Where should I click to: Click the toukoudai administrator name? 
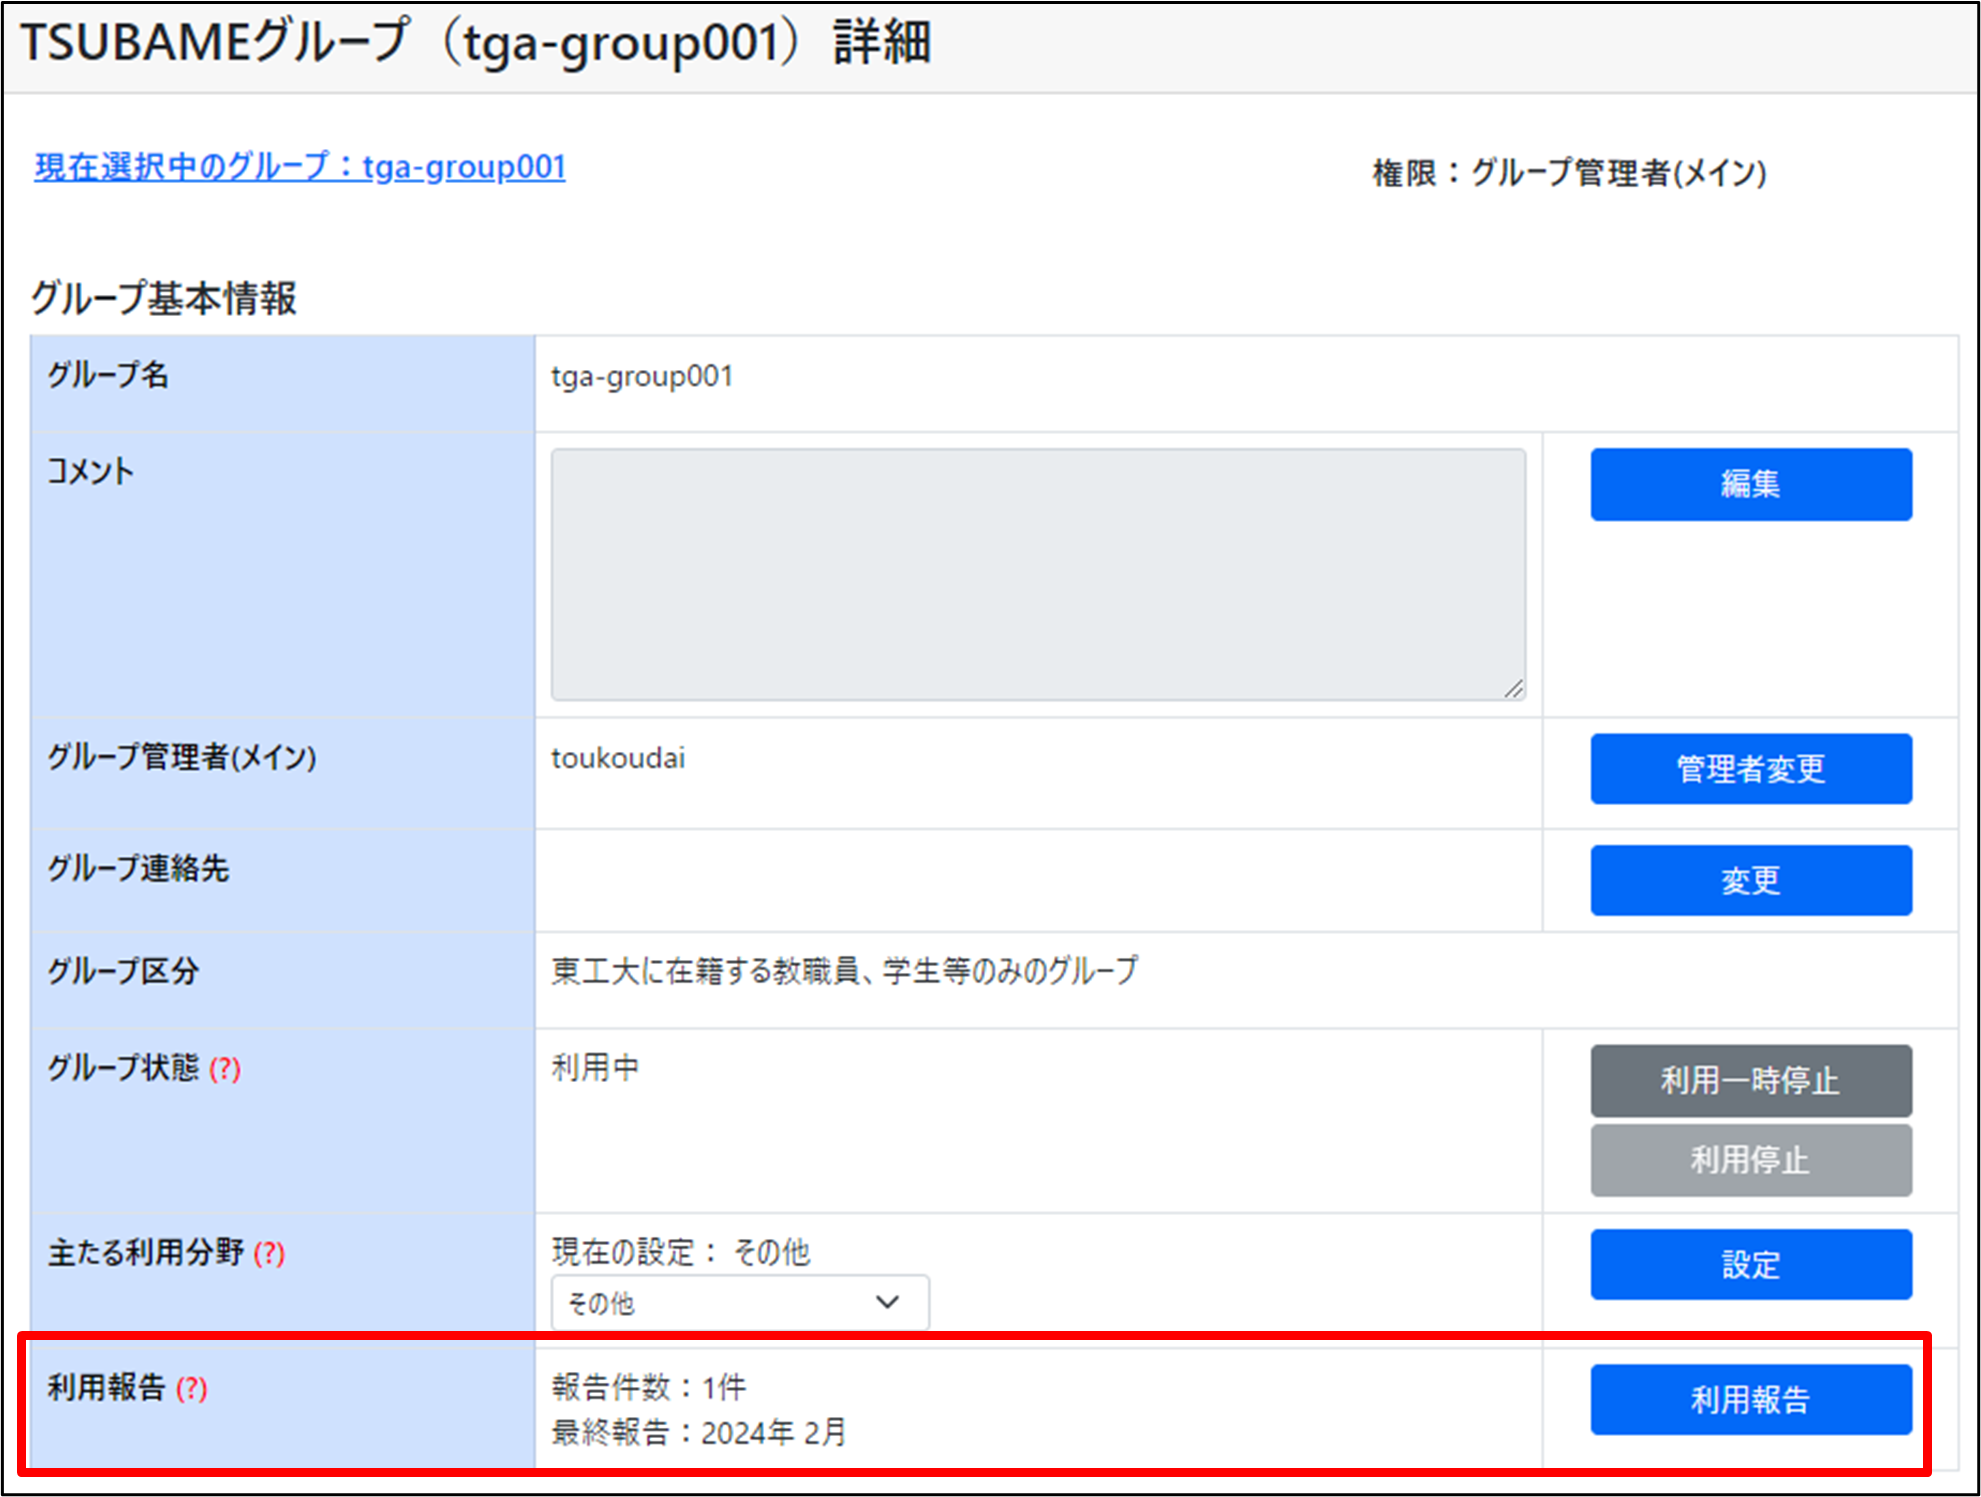click(x=618, y=759)
